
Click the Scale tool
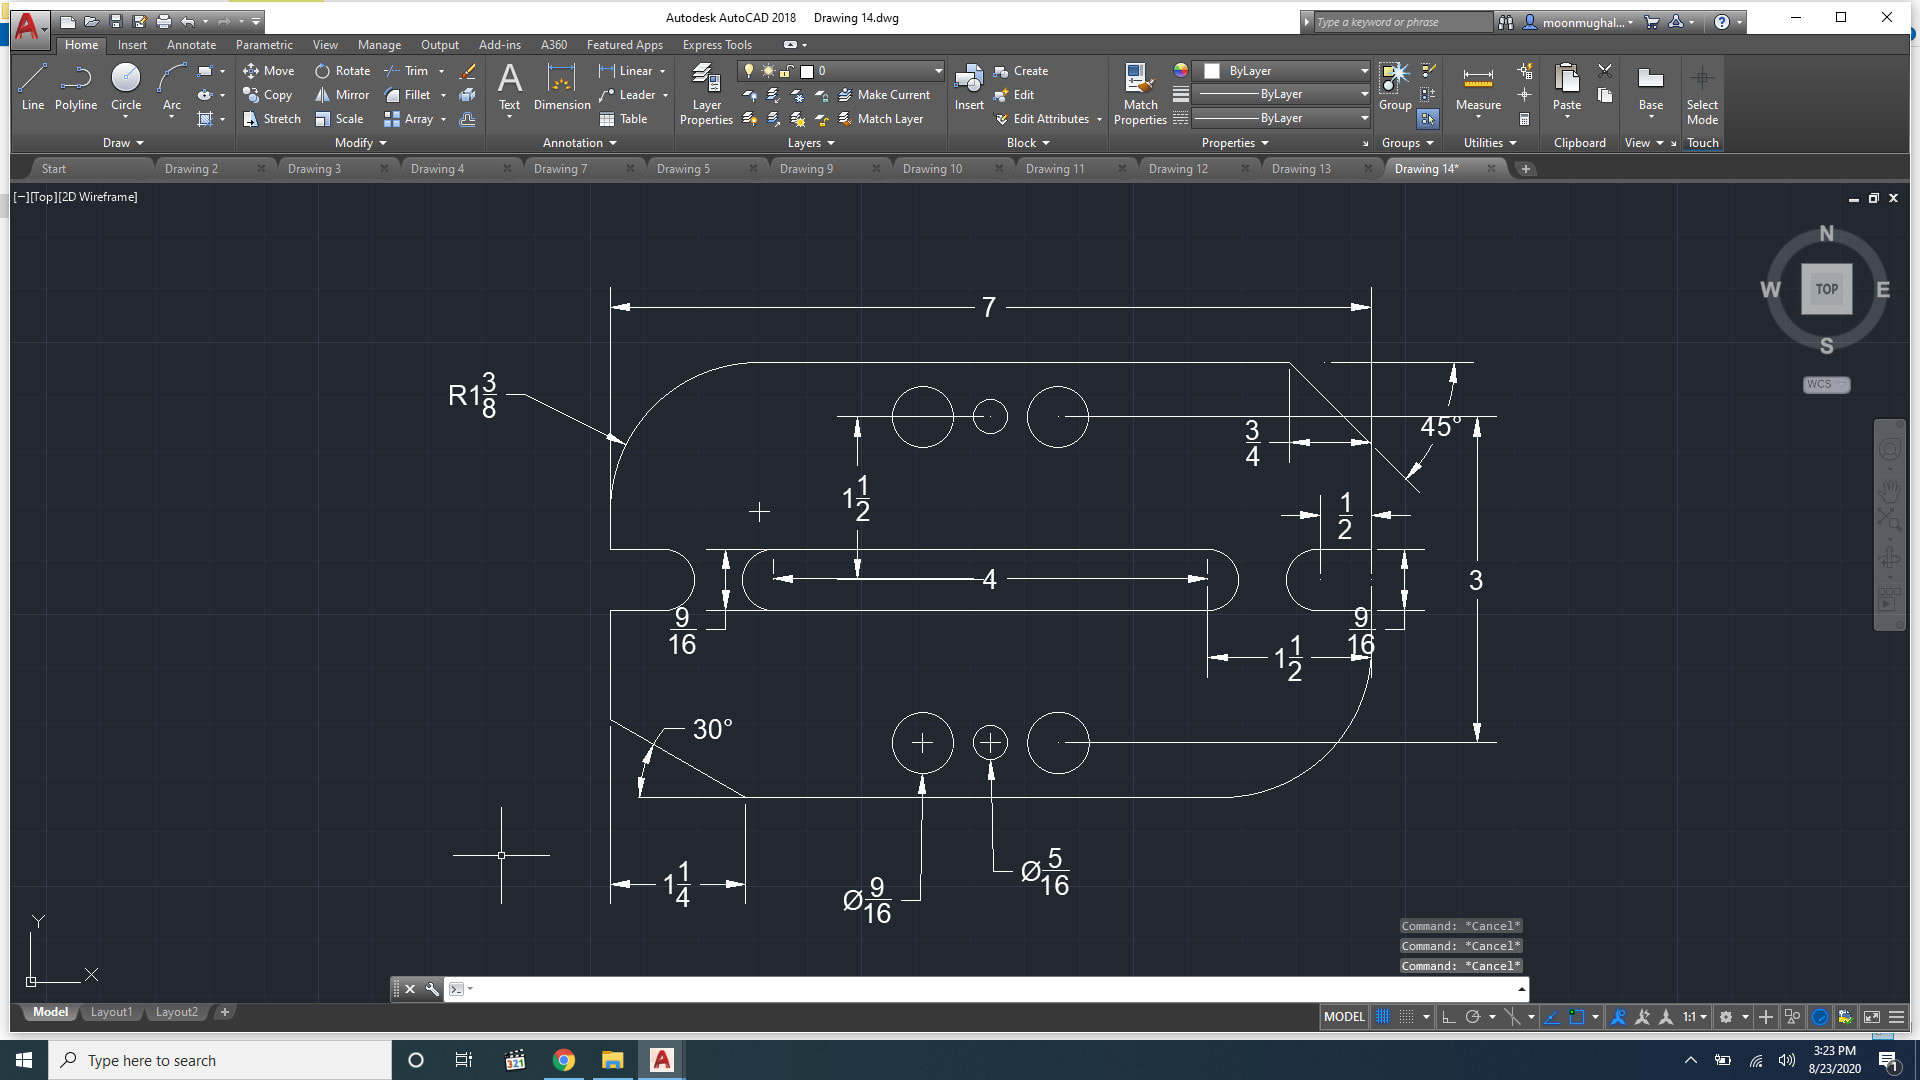[339, 119]
